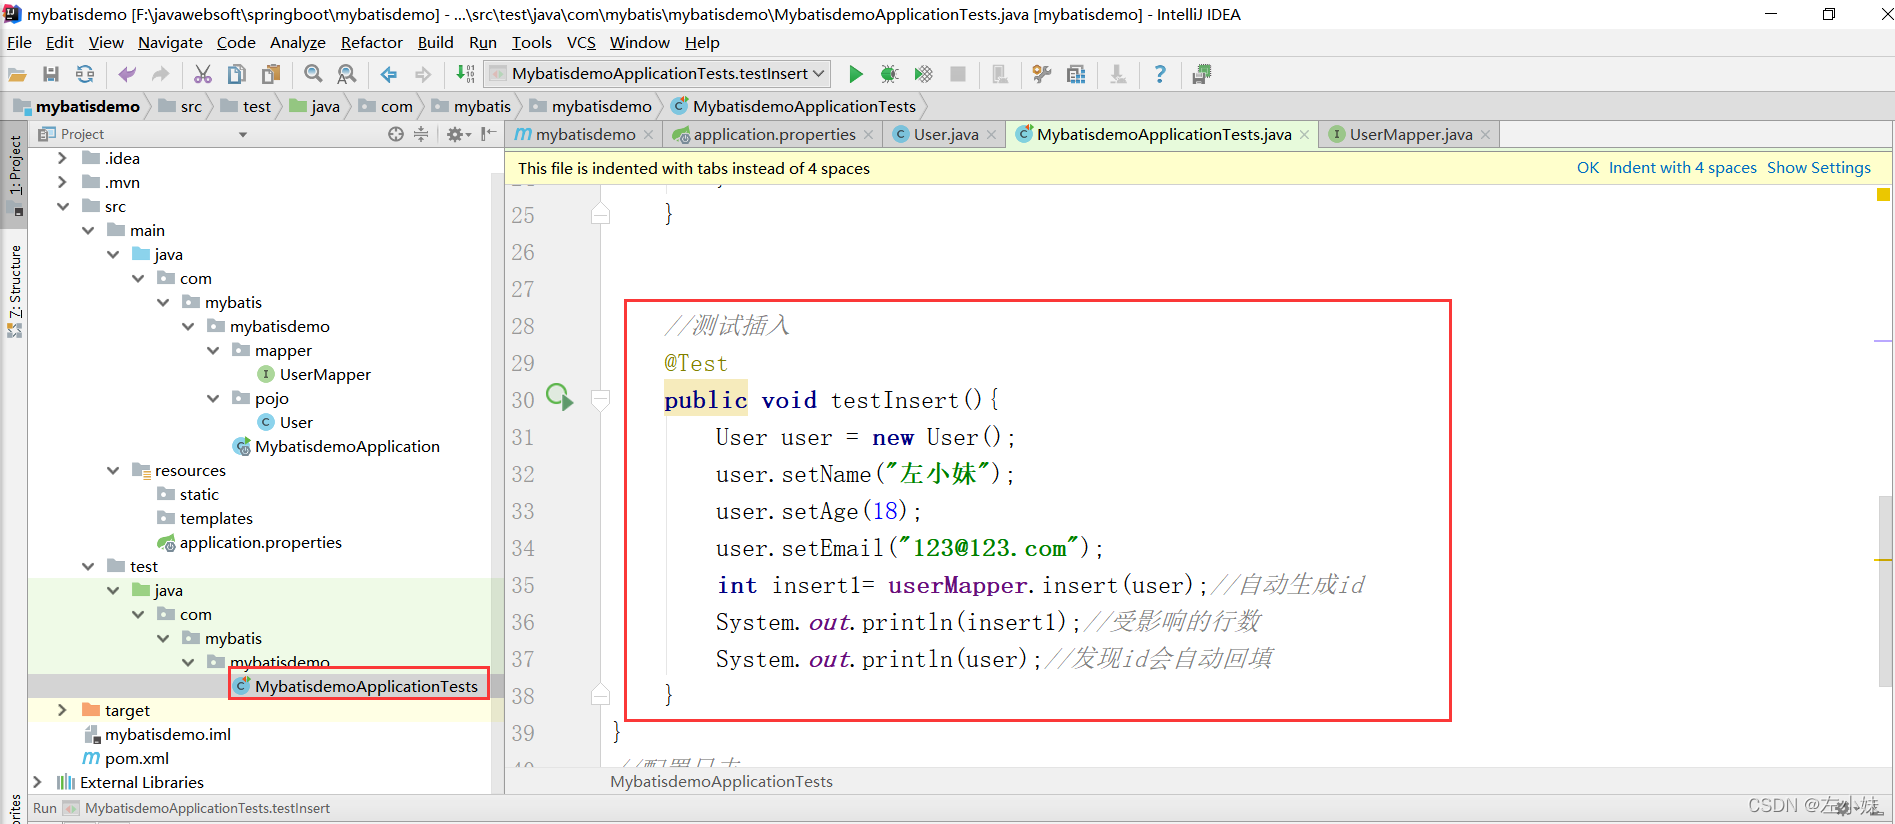Click the Synchronize toolbar icon
The width and height of the screenshot is (1895, 824).
coord(85,74)
